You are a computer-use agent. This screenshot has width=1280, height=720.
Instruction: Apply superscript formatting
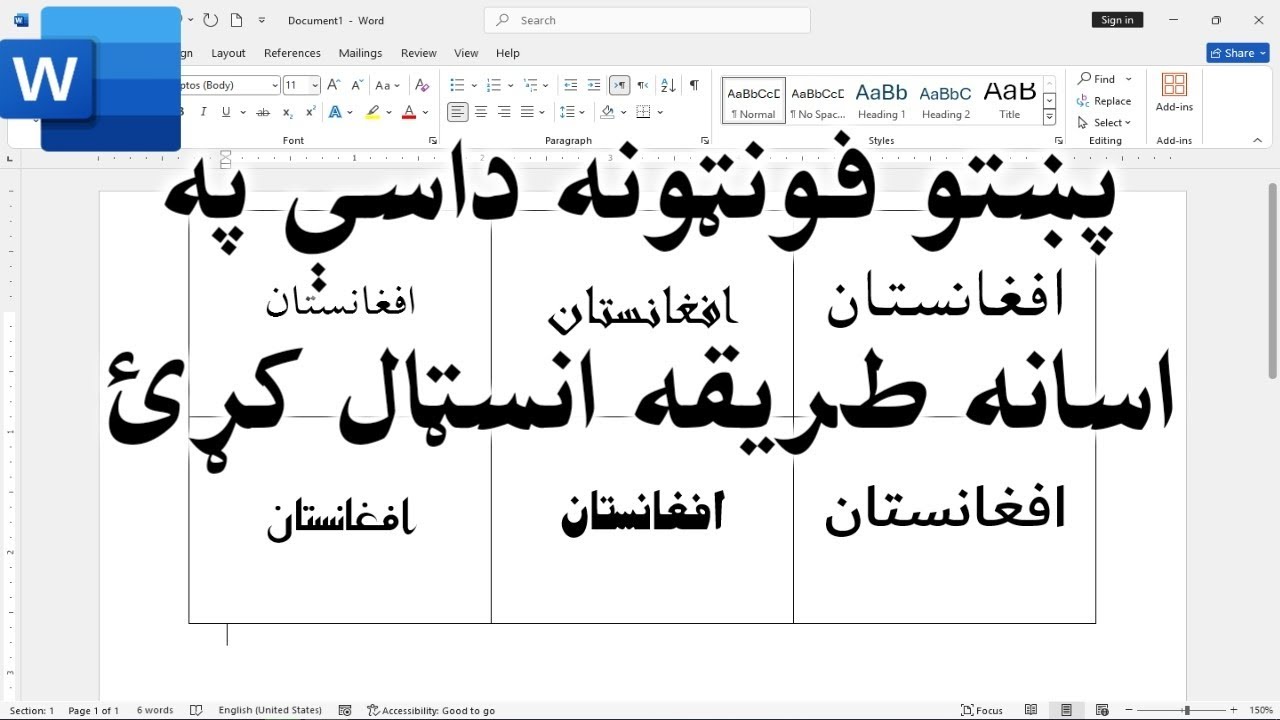(311, 112)
